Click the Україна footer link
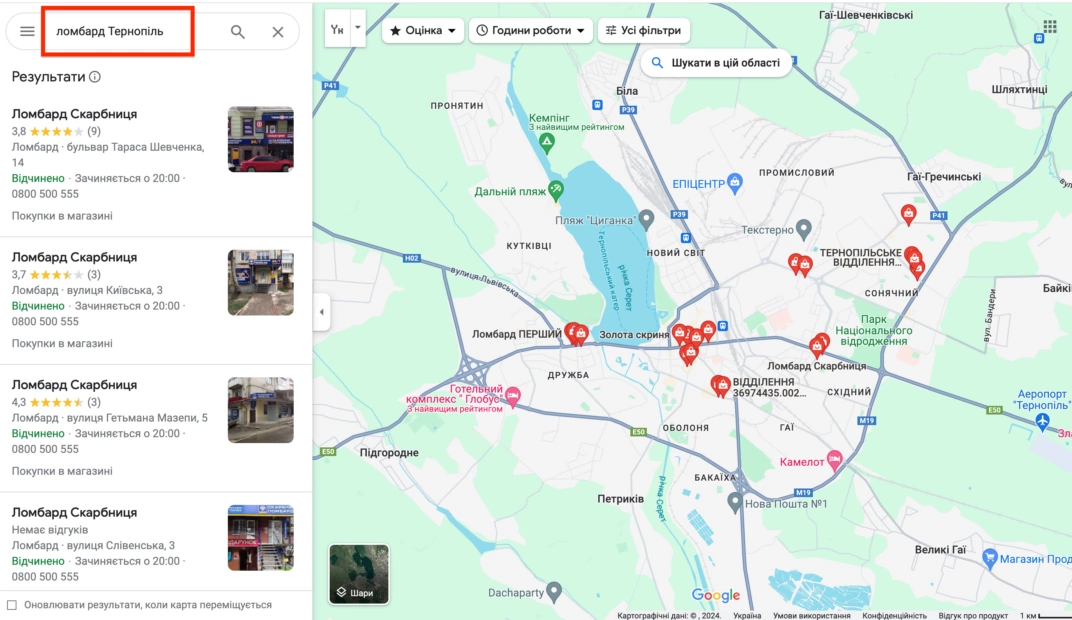Image resolution: width=1072 pixels, height=620 pixels. (747, 615)
